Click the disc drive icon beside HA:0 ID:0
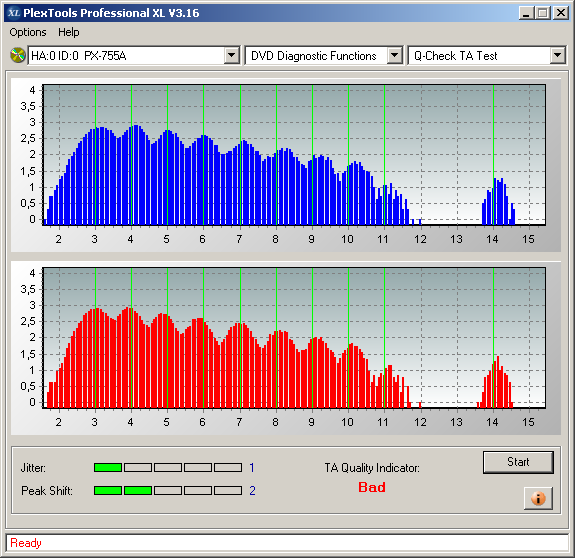 click(18, 55)
